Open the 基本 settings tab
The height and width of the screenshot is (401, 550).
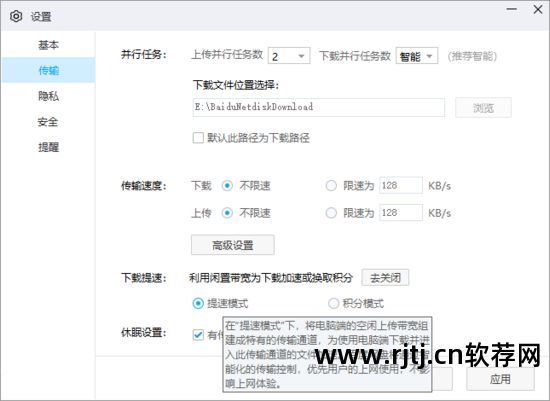pyautogui.click(x=48, y=45)
